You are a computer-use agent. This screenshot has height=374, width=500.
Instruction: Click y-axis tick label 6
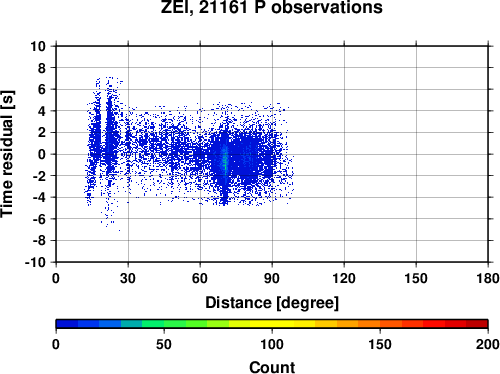(42, 89)
